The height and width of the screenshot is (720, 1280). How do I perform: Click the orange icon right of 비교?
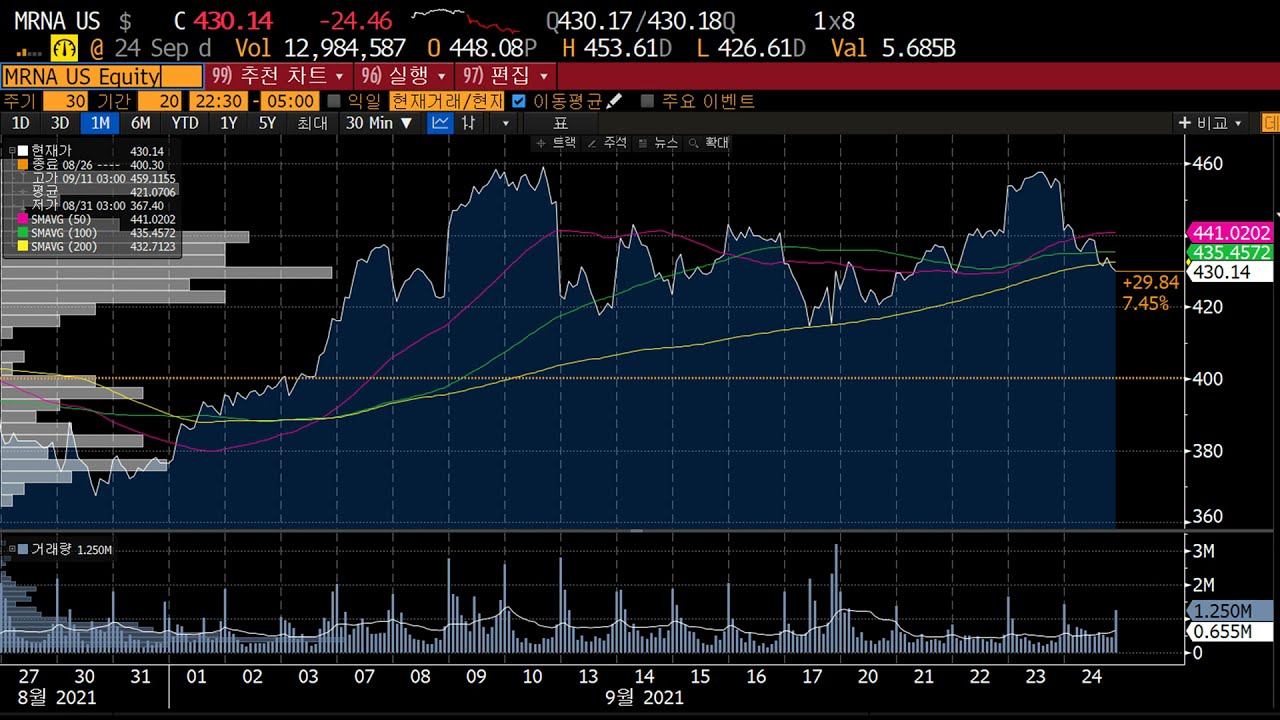[x=1270, y=123]
